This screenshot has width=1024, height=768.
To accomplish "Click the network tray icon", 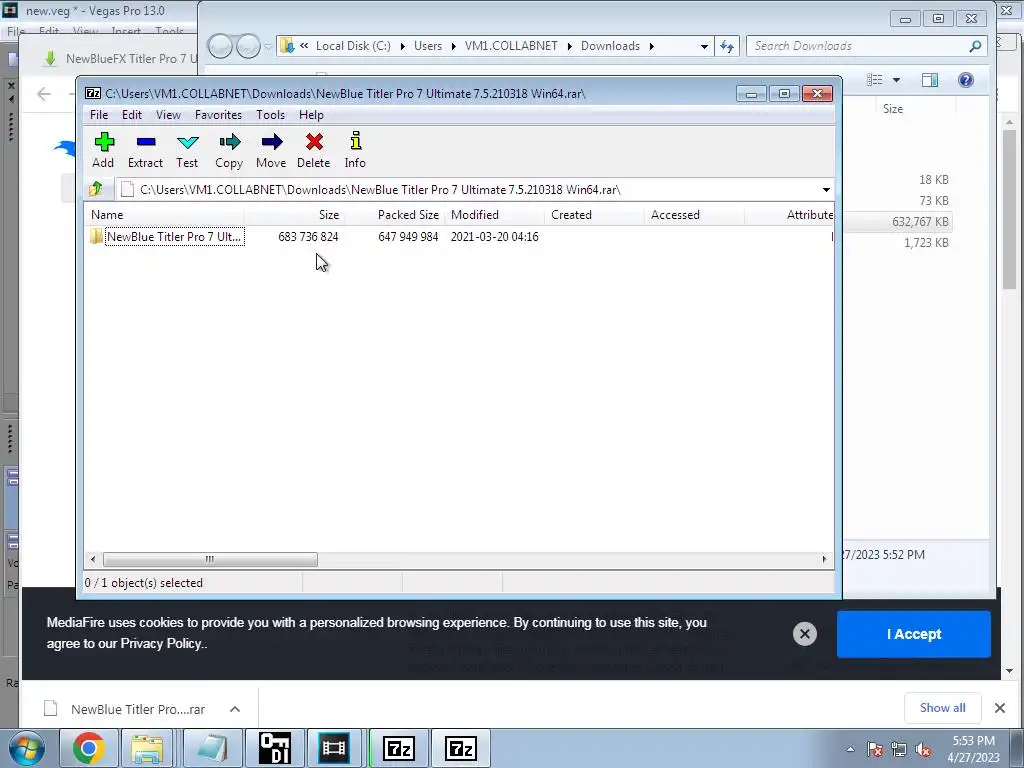I will pyautogui.click(x=899, y=750).
